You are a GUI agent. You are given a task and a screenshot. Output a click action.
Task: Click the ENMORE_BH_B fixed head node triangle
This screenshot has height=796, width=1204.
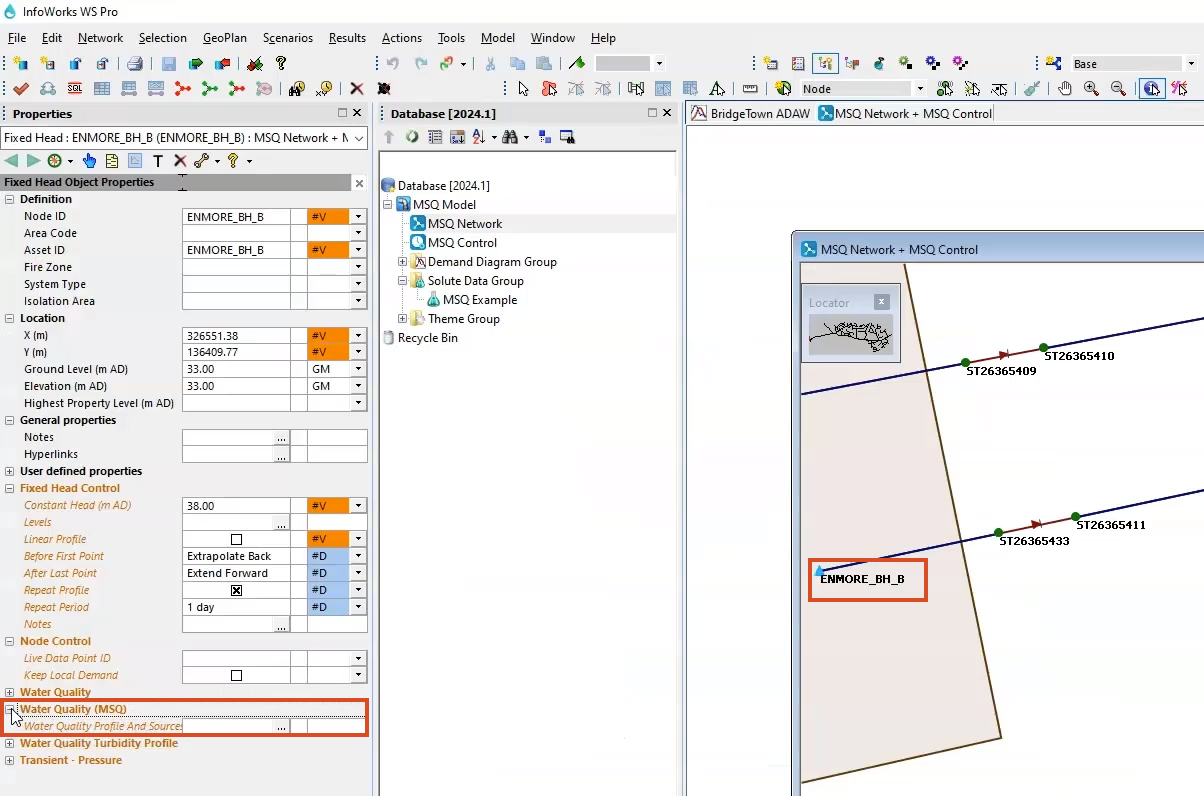pyautogui.click(x=820, y=570)
